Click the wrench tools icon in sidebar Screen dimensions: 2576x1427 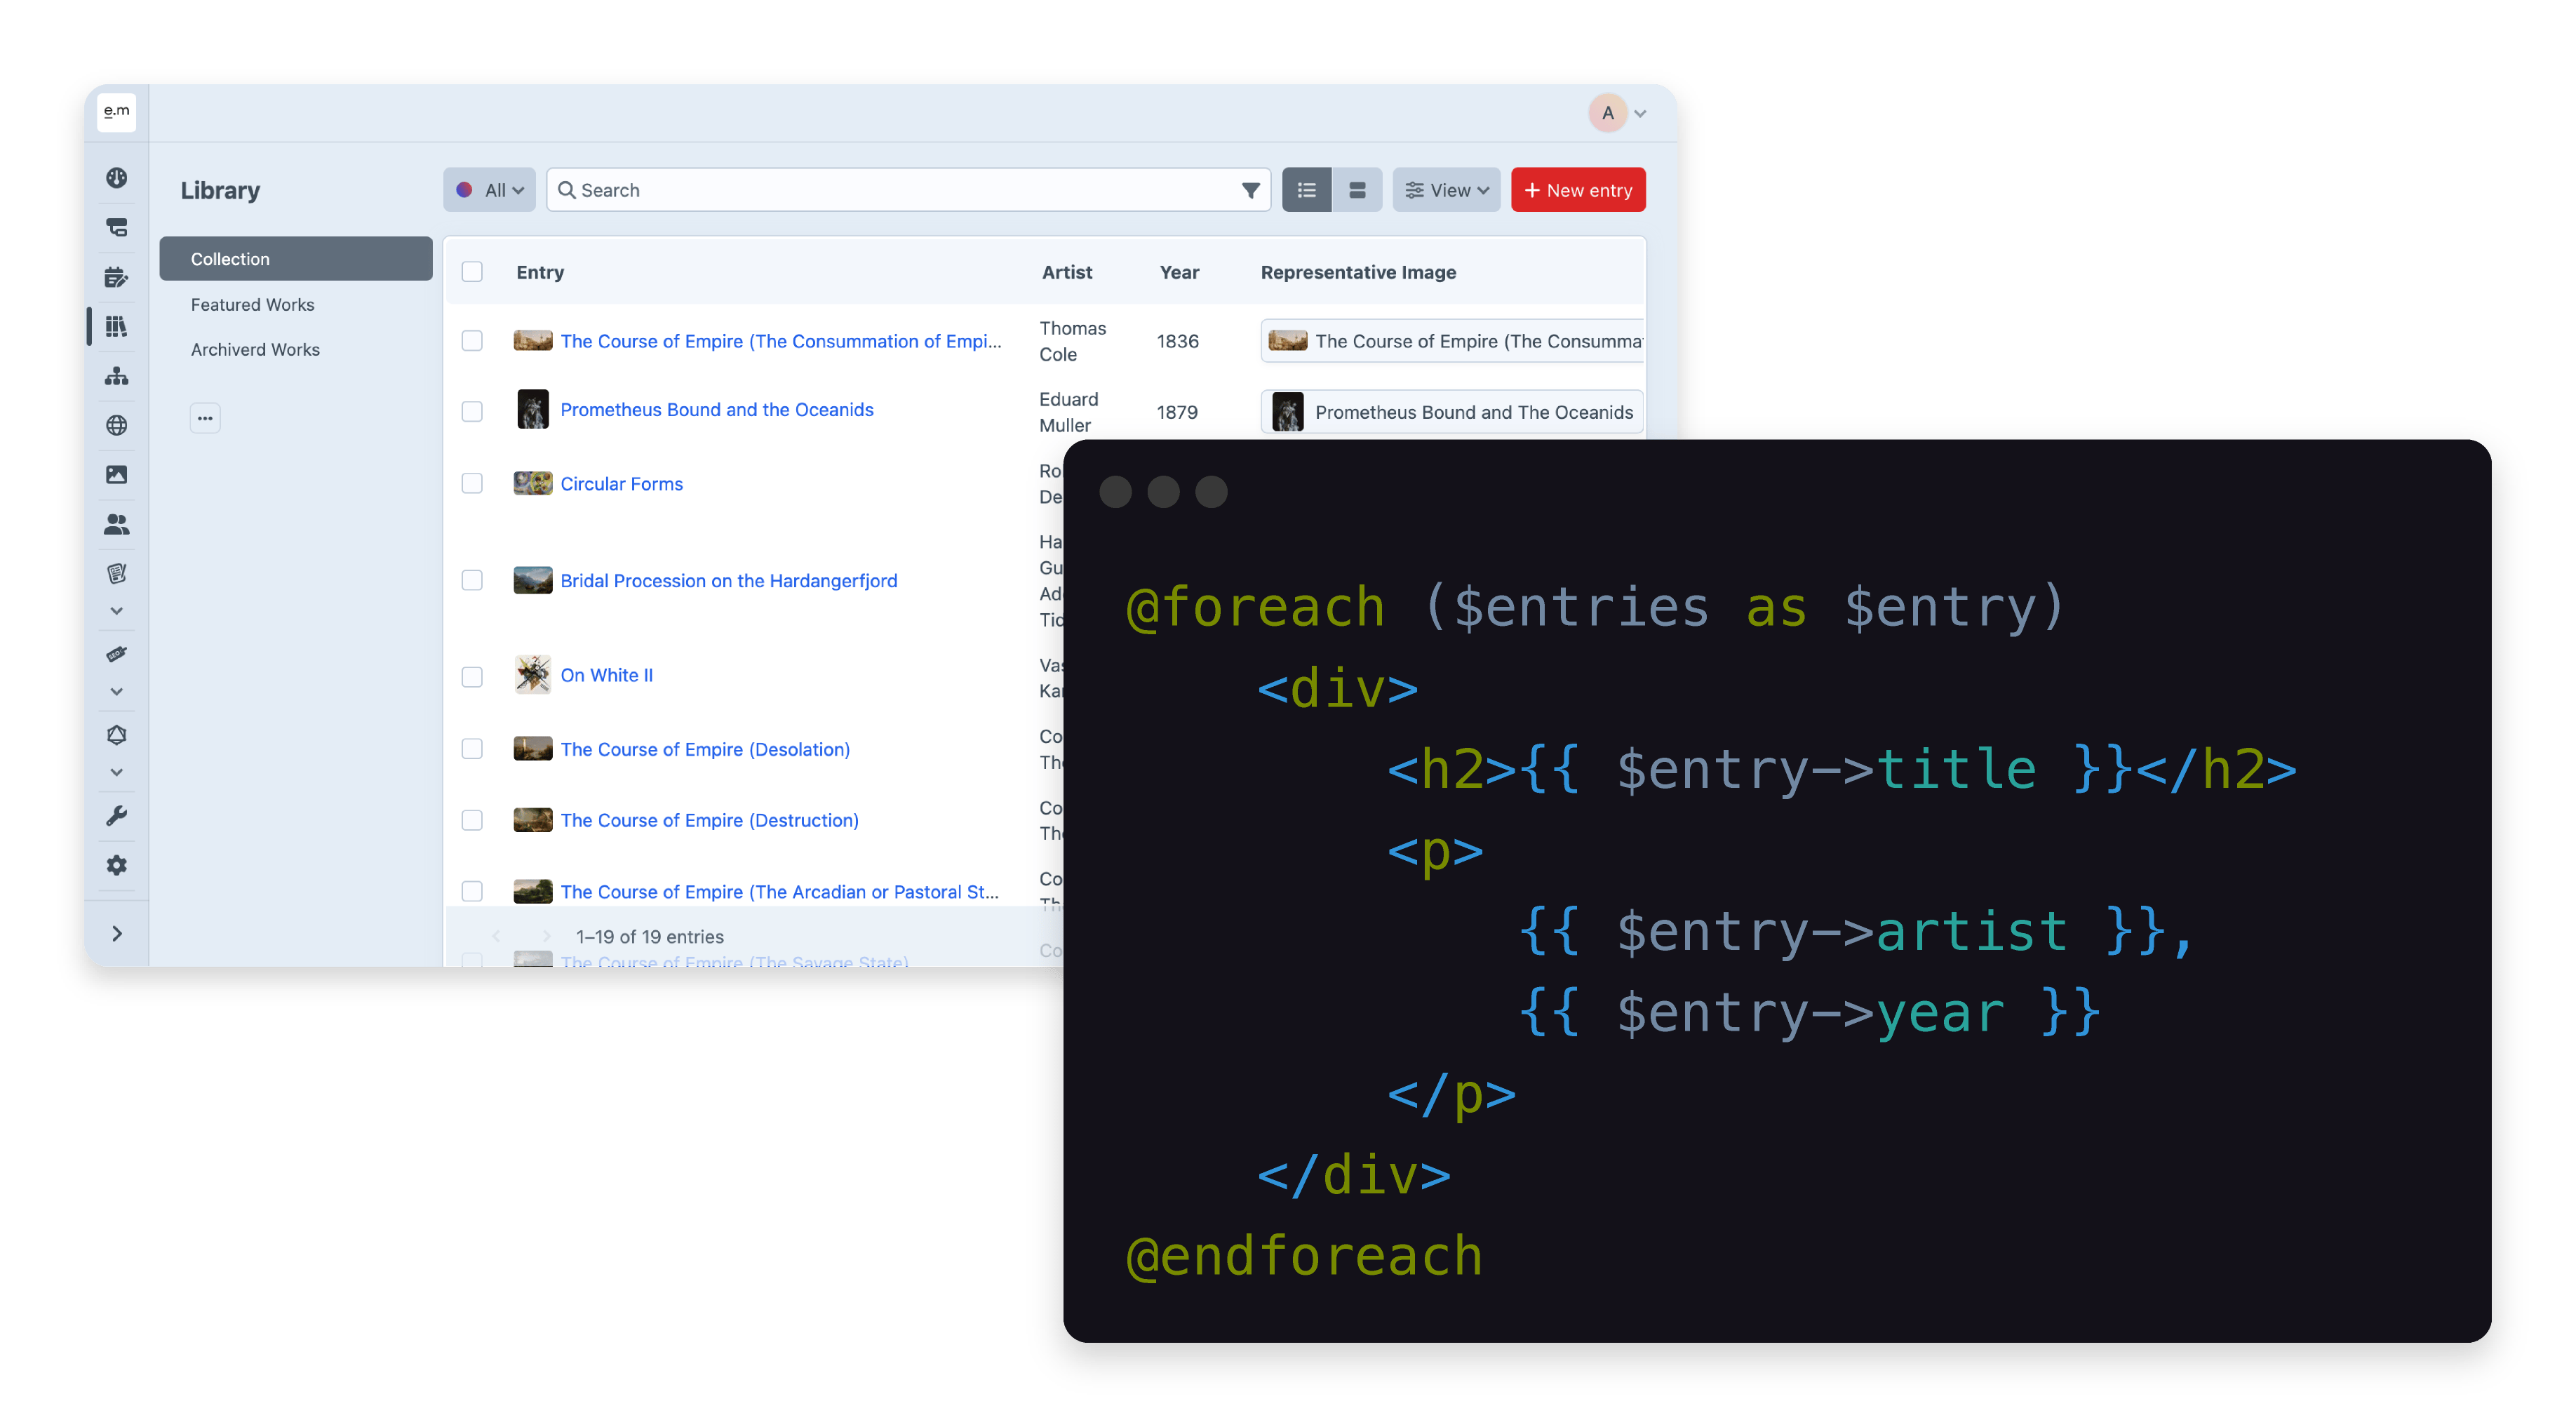tap(116, 816)
